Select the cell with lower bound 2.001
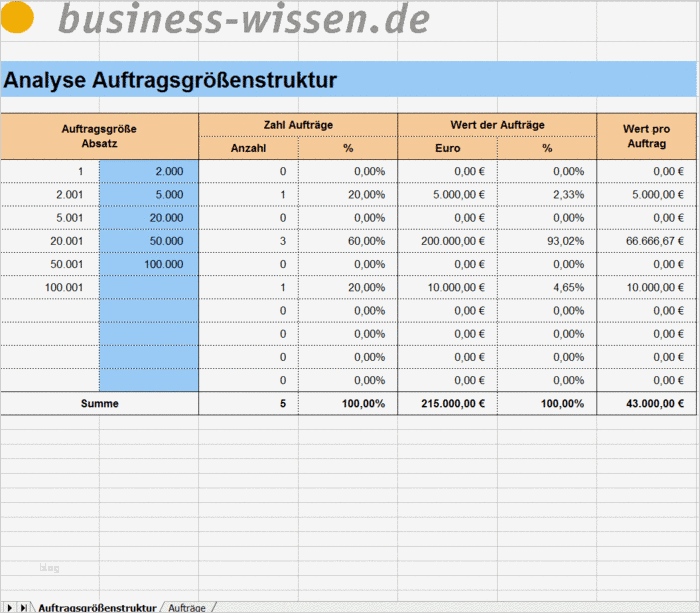 [x=50, y=195]
